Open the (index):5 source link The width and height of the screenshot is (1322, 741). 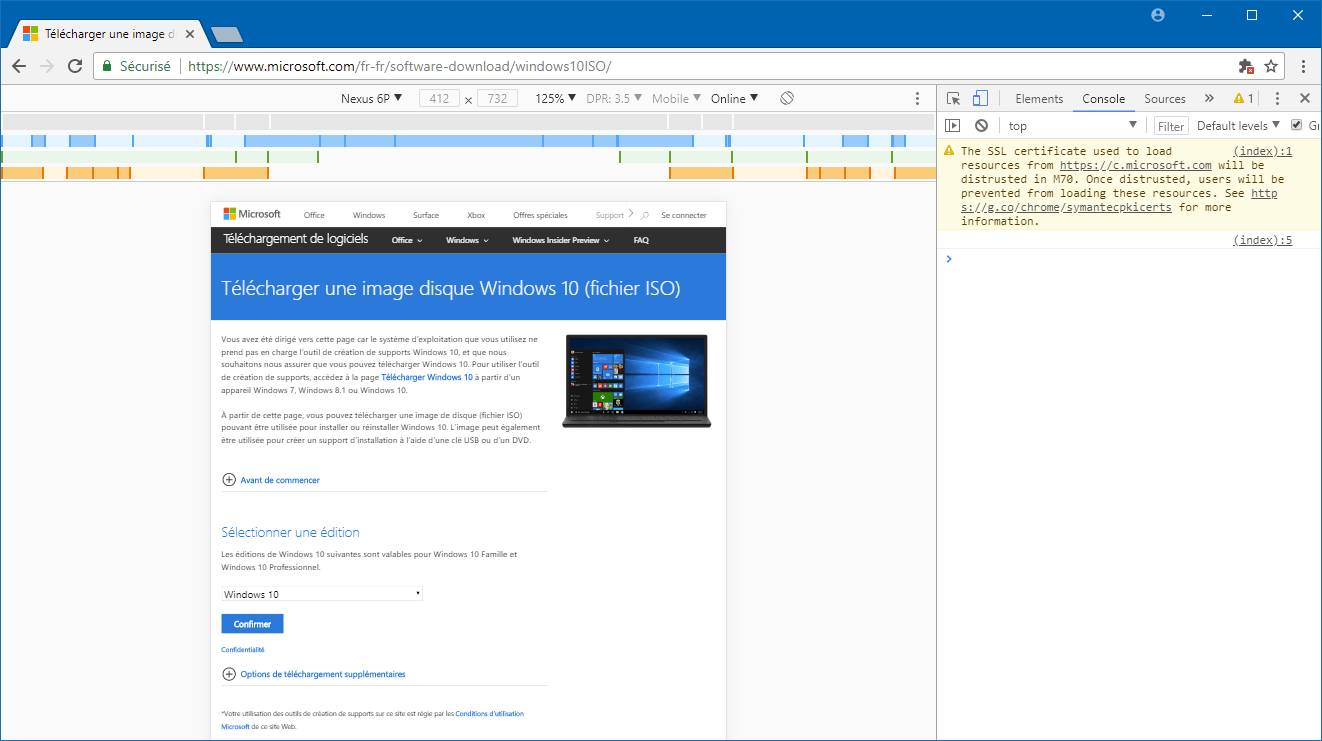pos(1263,240)
